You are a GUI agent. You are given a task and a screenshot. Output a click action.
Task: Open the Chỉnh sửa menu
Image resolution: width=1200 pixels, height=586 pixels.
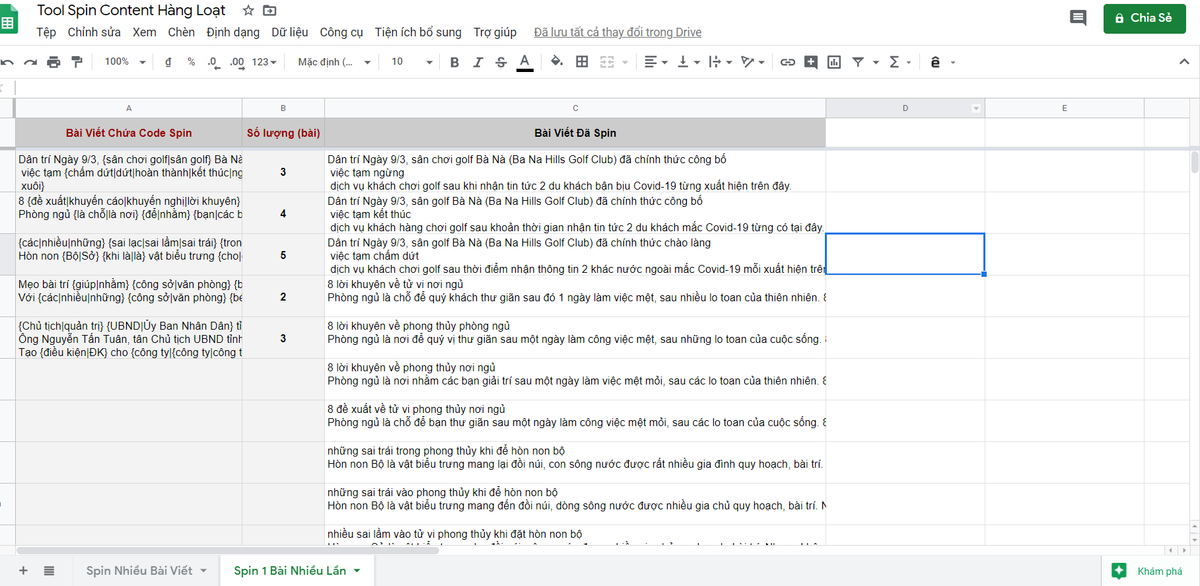(93, 32)
